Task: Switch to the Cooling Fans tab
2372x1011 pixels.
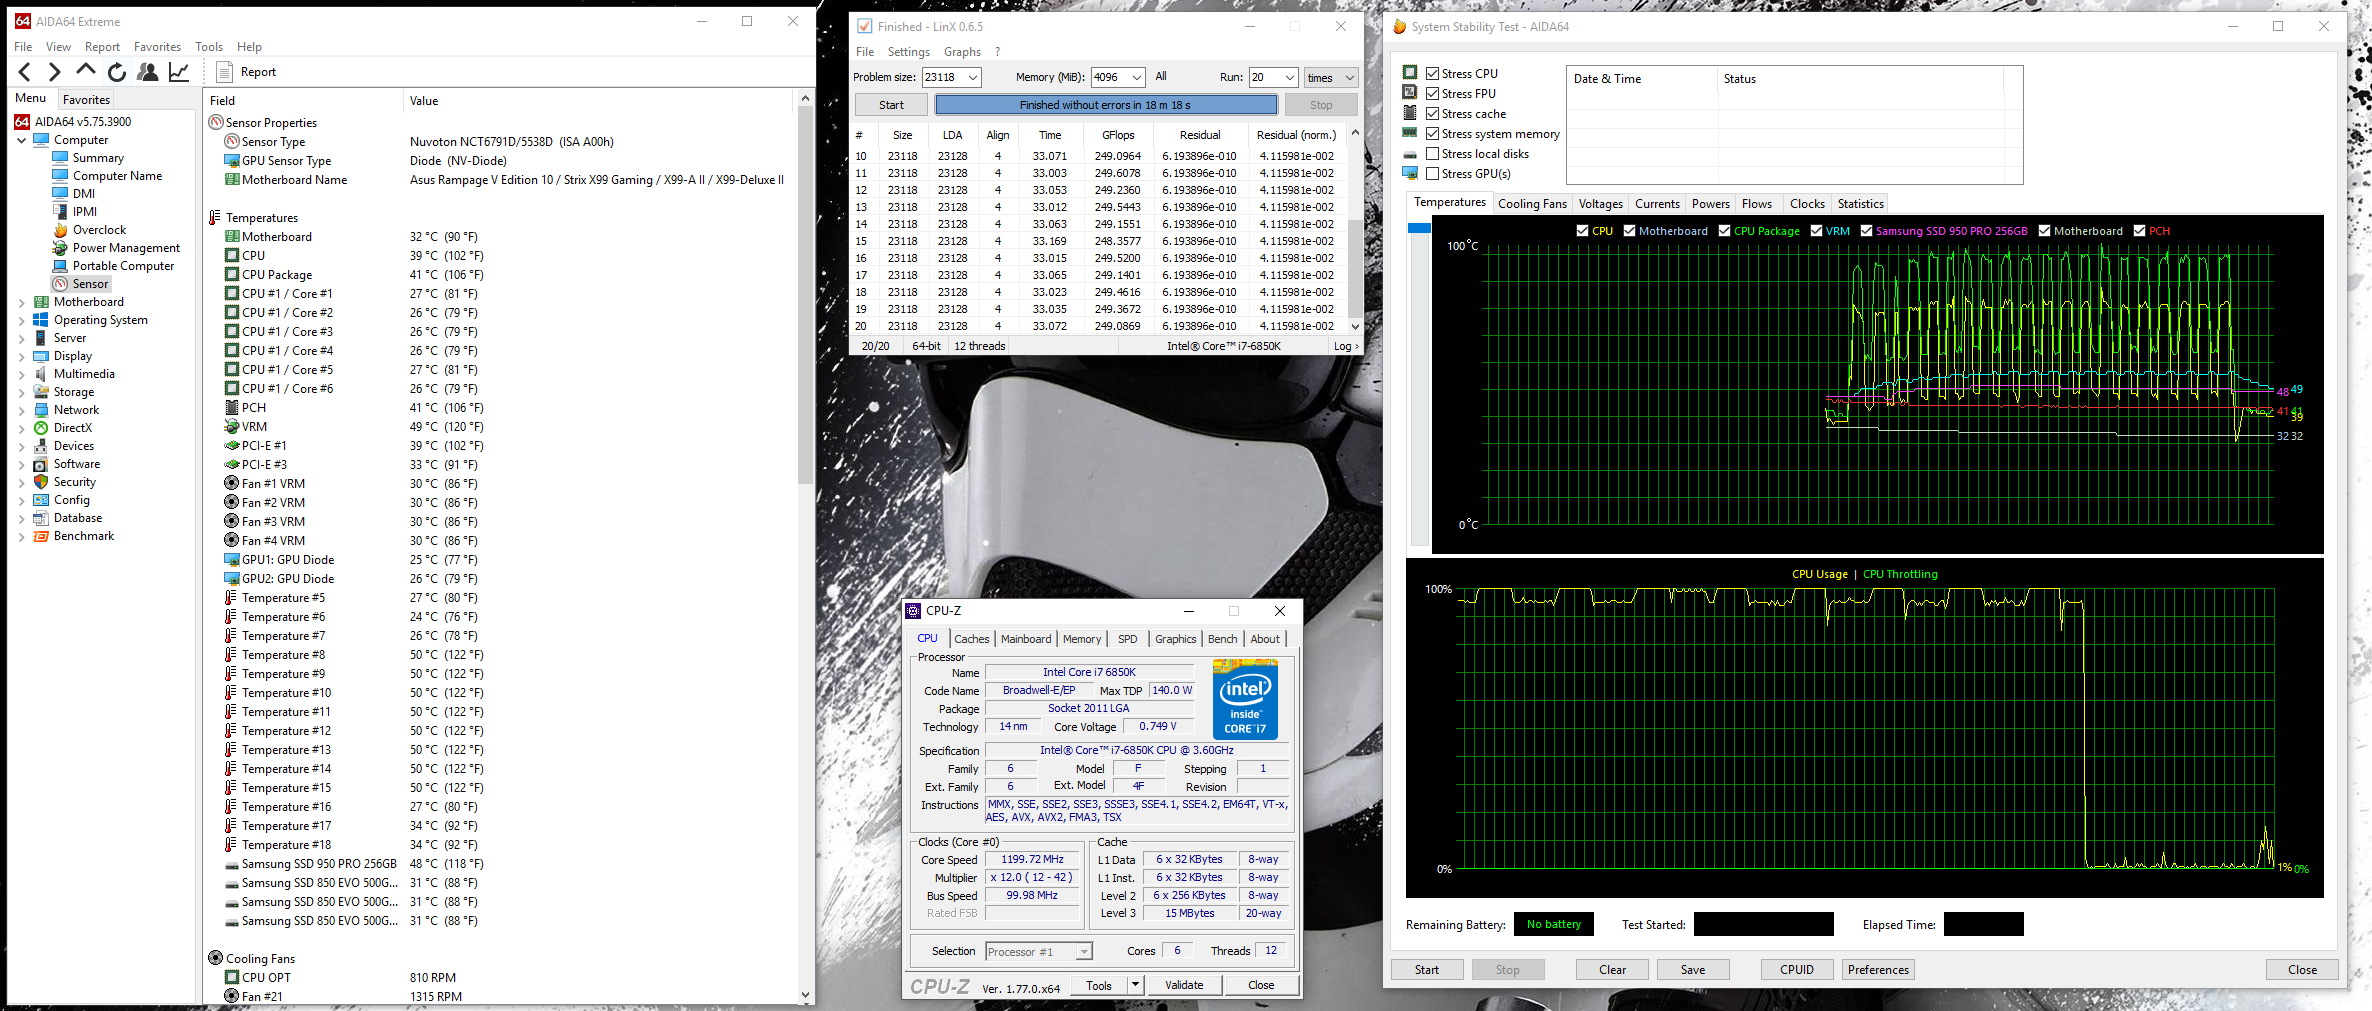Action: tap(1532, 204)
